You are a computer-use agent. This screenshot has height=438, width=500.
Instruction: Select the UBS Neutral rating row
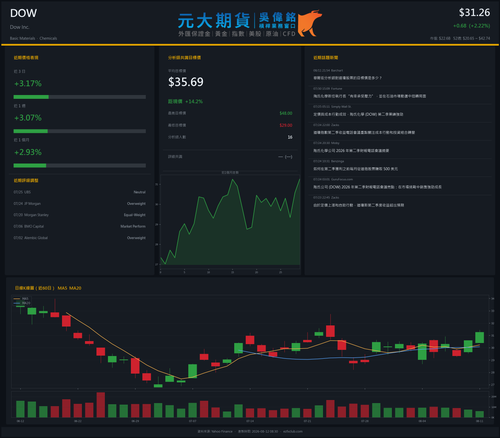80,192
